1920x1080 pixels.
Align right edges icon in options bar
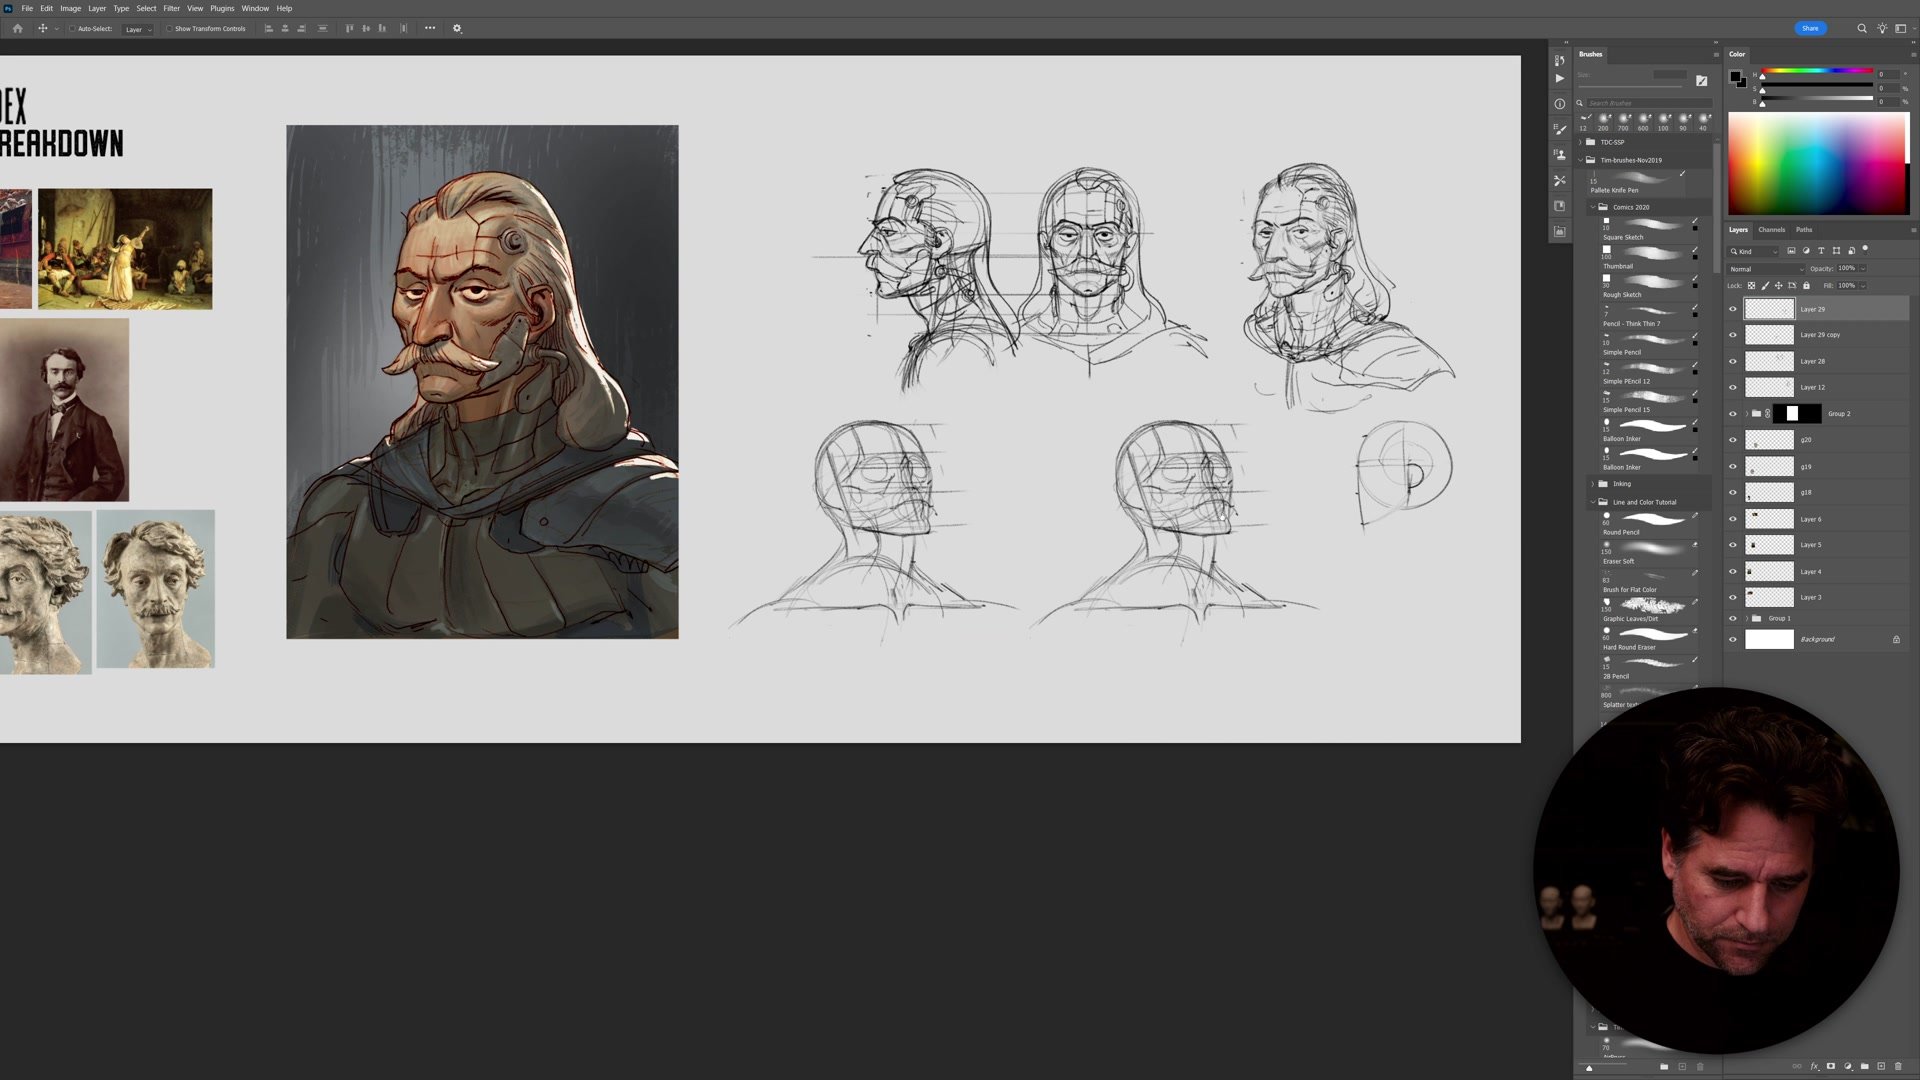[x=302, y=28]
